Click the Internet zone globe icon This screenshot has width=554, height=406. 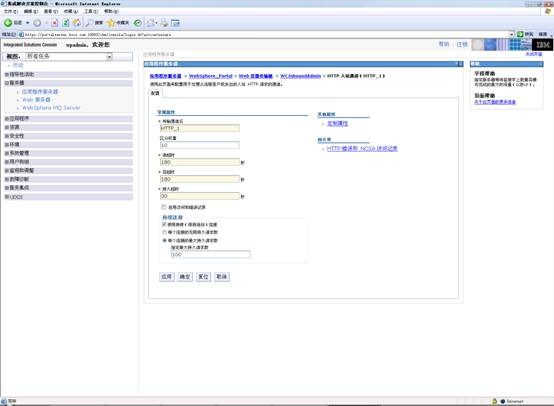pos(503,401)
